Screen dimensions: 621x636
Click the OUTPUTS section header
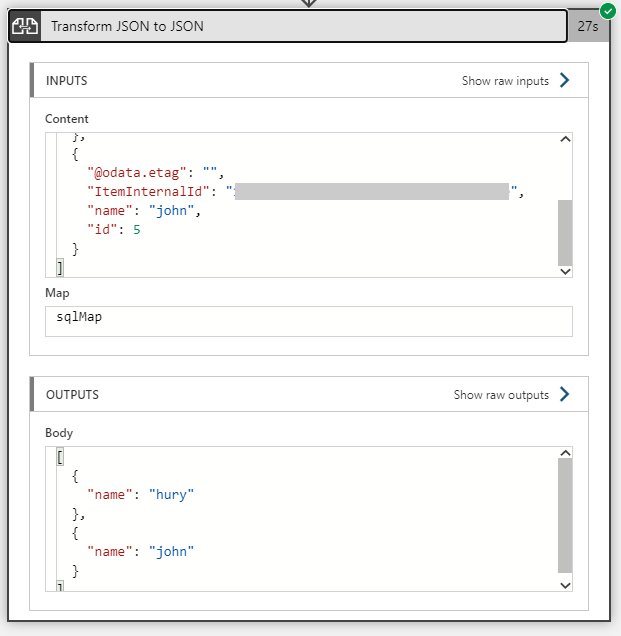click(x=72, y=395)
